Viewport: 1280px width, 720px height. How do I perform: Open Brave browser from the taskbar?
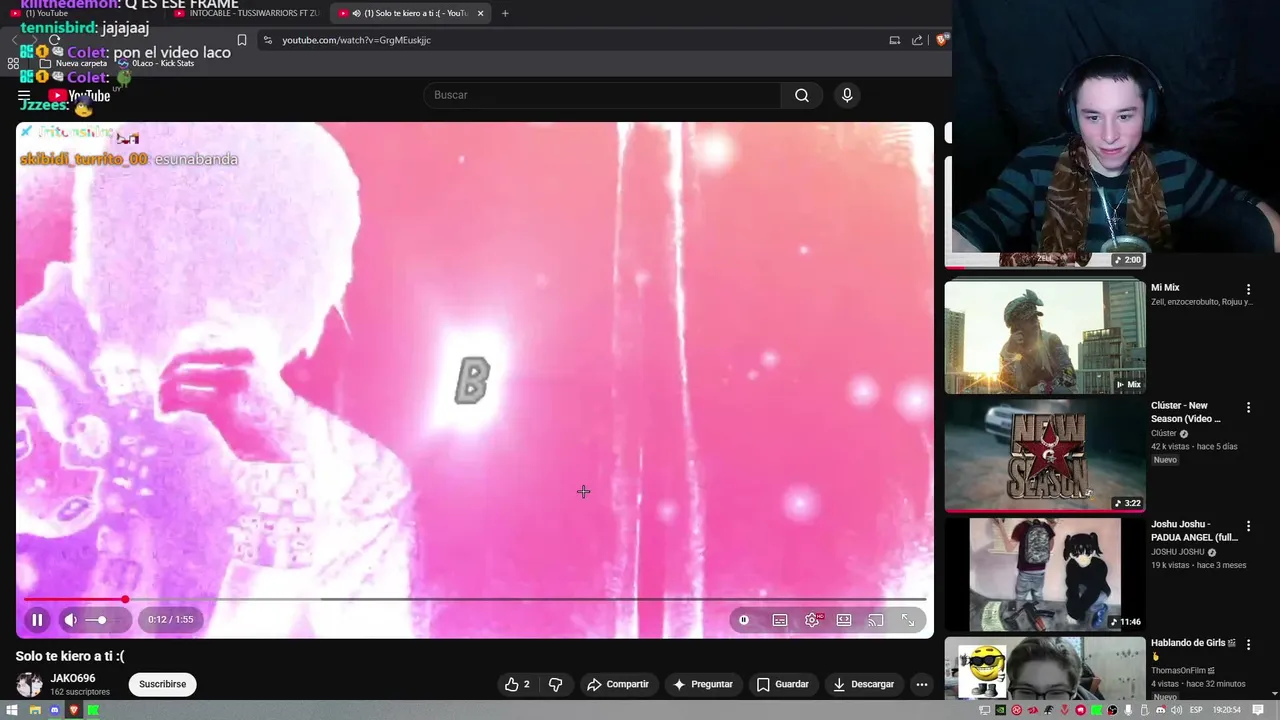pos(74,710)
